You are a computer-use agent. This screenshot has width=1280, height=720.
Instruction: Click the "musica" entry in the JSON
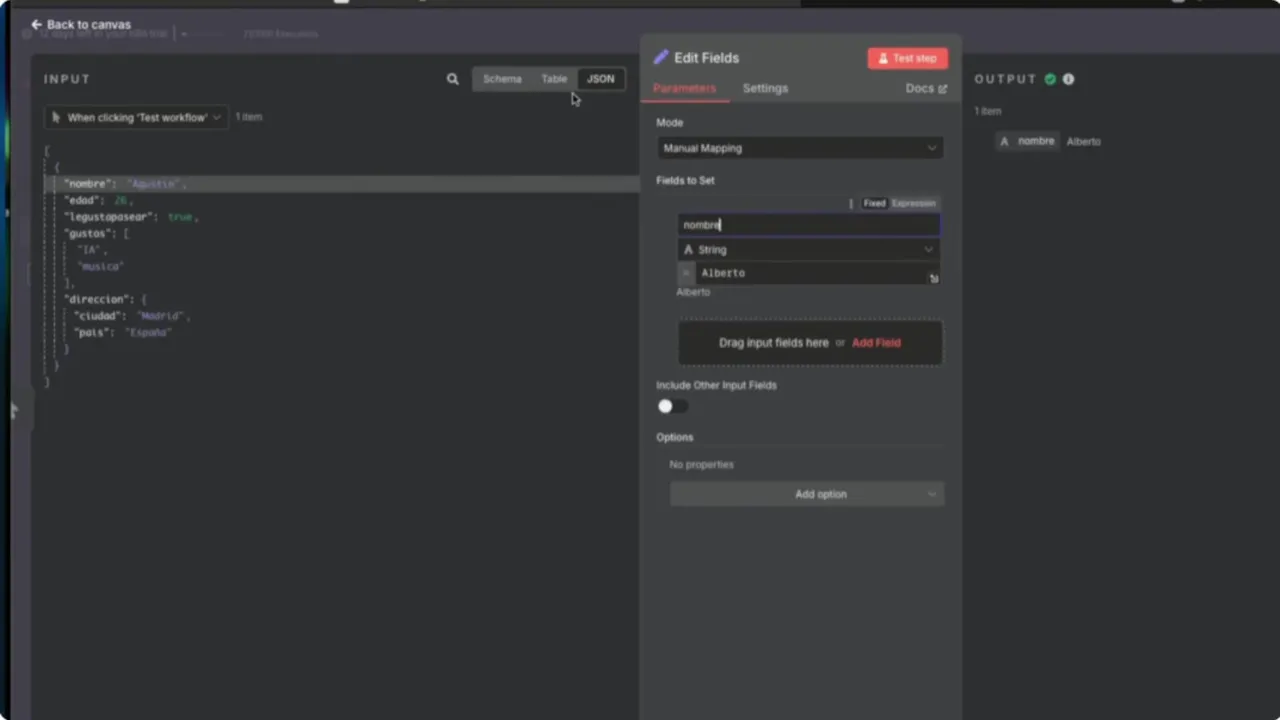(100, 266)
